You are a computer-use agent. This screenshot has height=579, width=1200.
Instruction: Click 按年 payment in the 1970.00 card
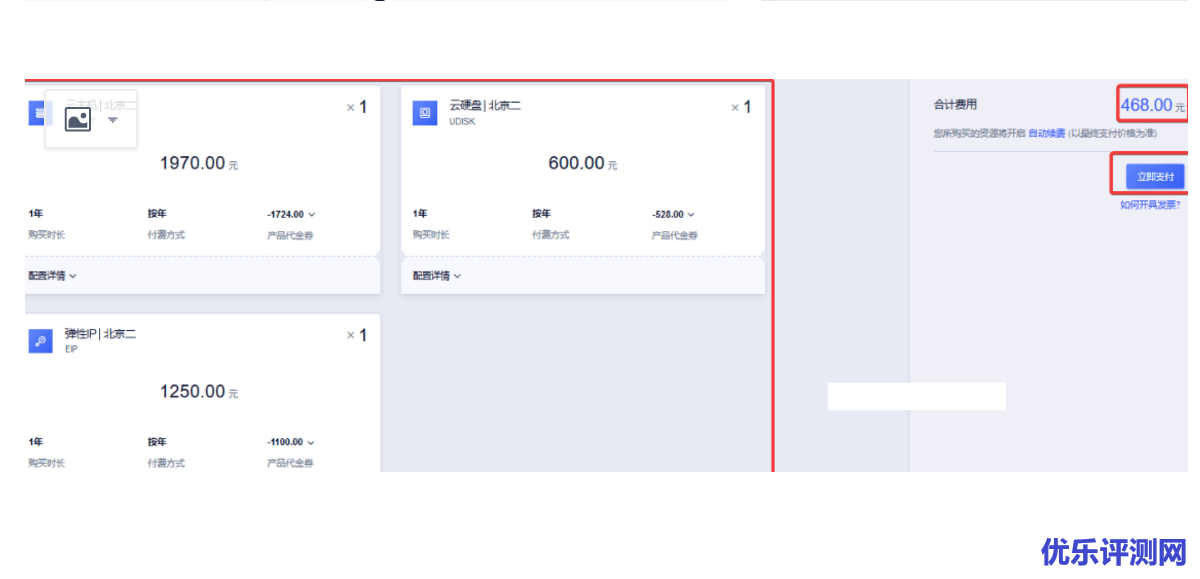pos(157,214)
